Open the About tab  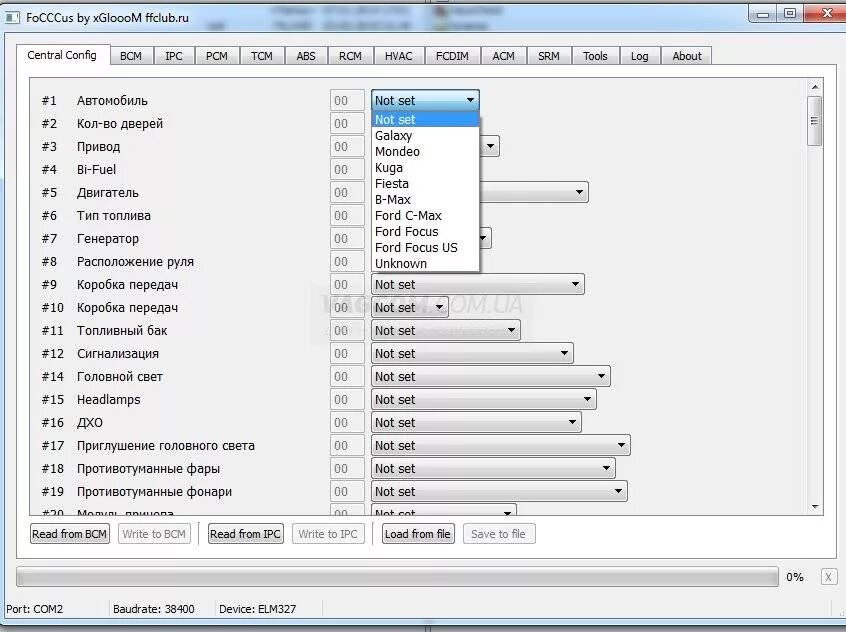pyautogui.click(x=687, y=56)
